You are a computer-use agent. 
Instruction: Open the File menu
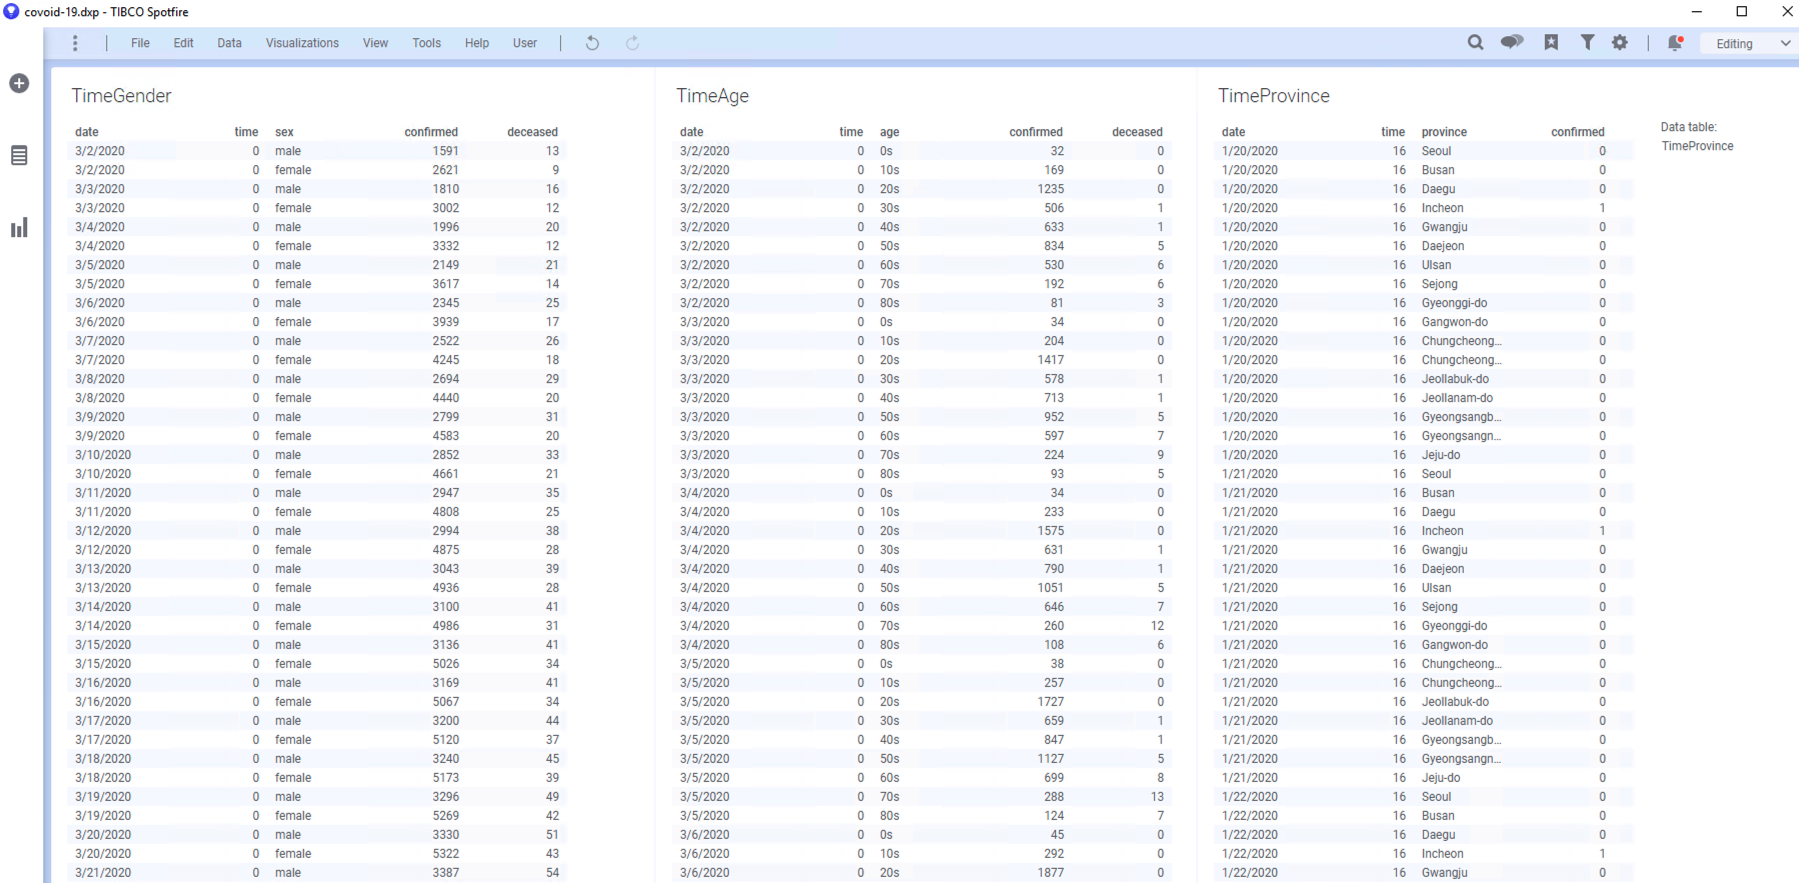pos(140,43)
